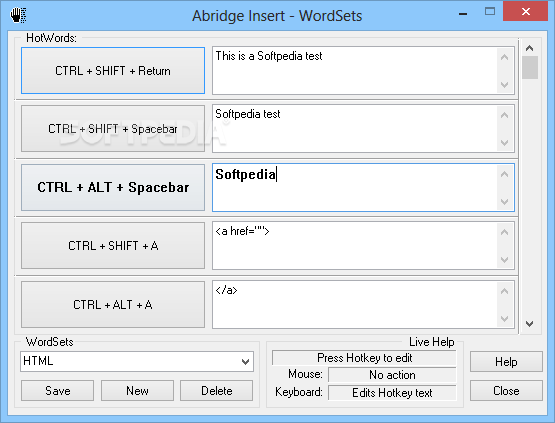Click up arrow of '</a>' text box
Image resolution: width=555 pixels, height=423 pixels.
(x=505, y=291)
